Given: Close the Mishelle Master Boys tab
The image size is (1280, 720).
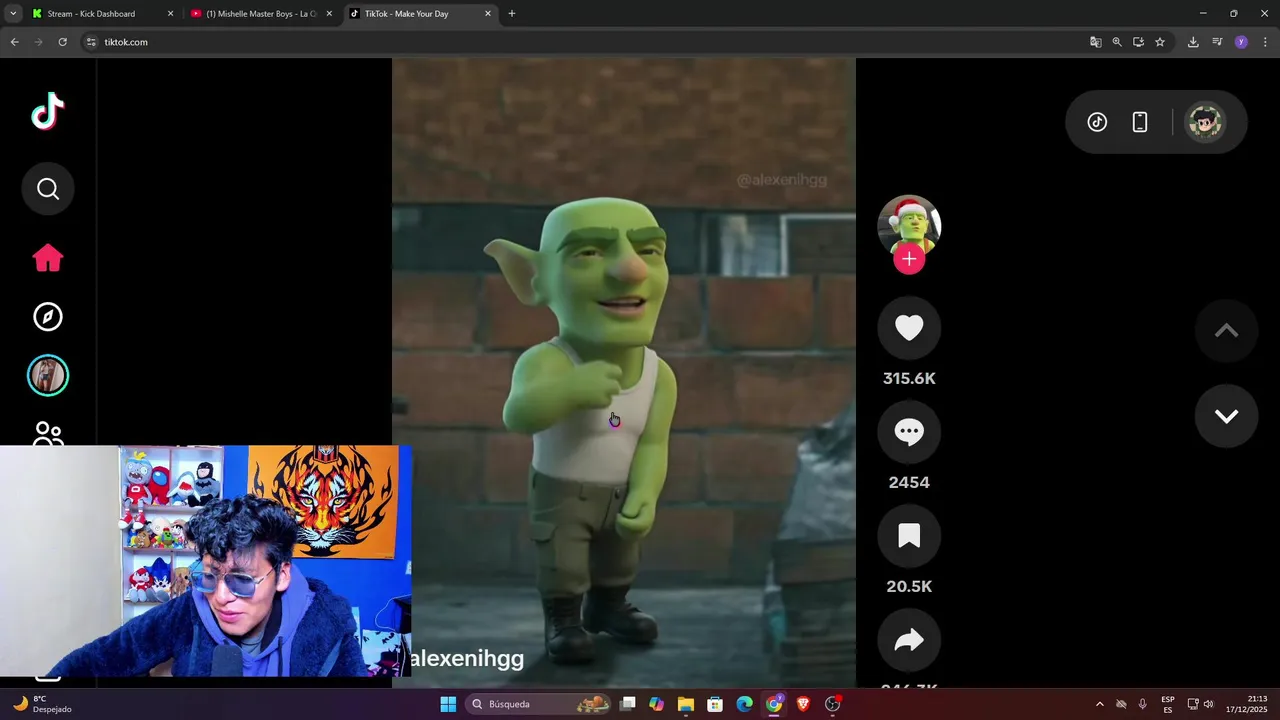Looking at the screenshot, I should (x=329, y=14).
